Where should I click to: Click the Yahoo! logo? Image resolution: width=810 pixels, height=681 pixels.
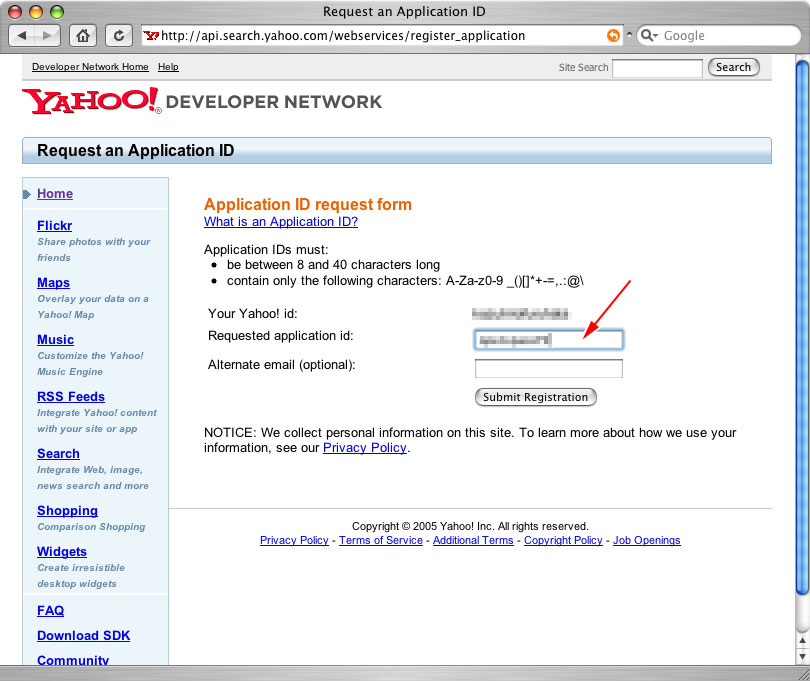[x=91, y=101]
